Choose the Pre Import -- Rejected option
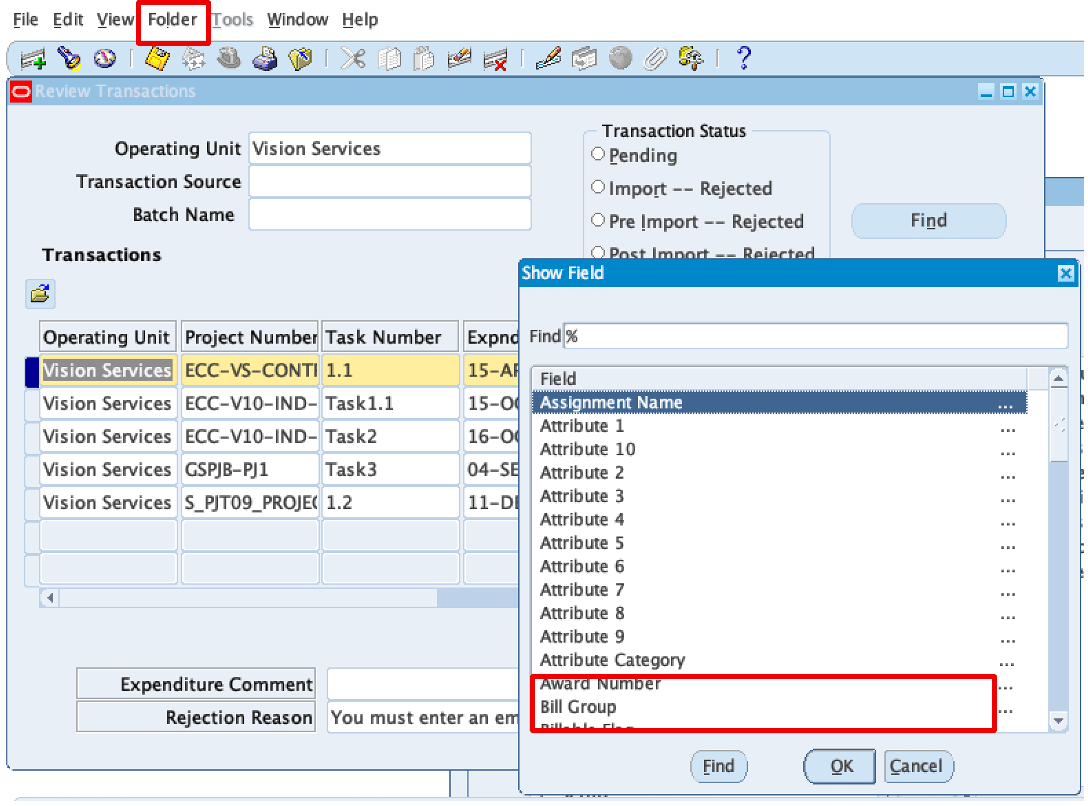The width and height of the screenshot is (1088, 806). point(598,221)
